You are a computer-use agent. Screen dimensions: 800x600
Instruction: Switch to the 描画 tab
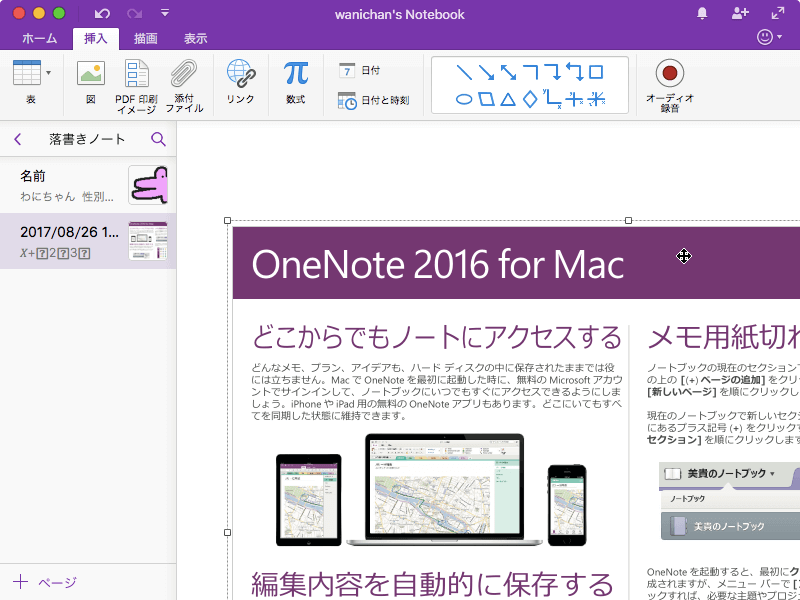pyautogui.click(x=145, y=38)
